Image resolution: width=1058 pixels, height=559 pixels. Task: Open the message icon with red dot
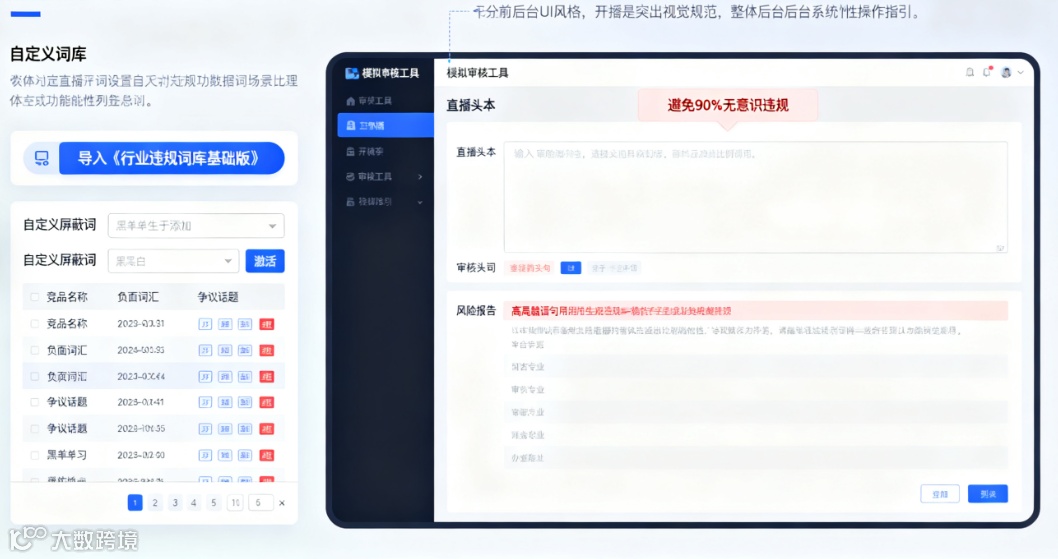pos(987,72)
